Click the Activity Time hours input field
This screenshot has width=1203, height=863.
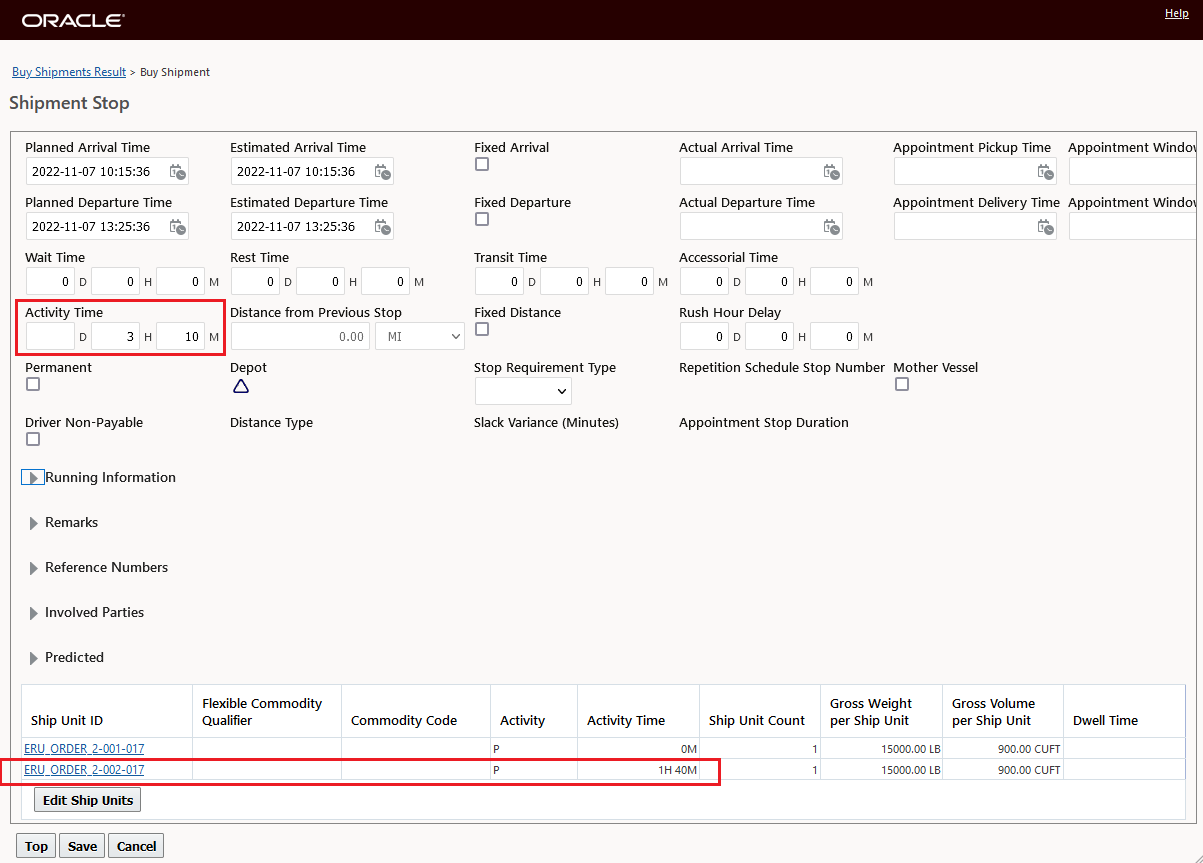tap(116, 337)
